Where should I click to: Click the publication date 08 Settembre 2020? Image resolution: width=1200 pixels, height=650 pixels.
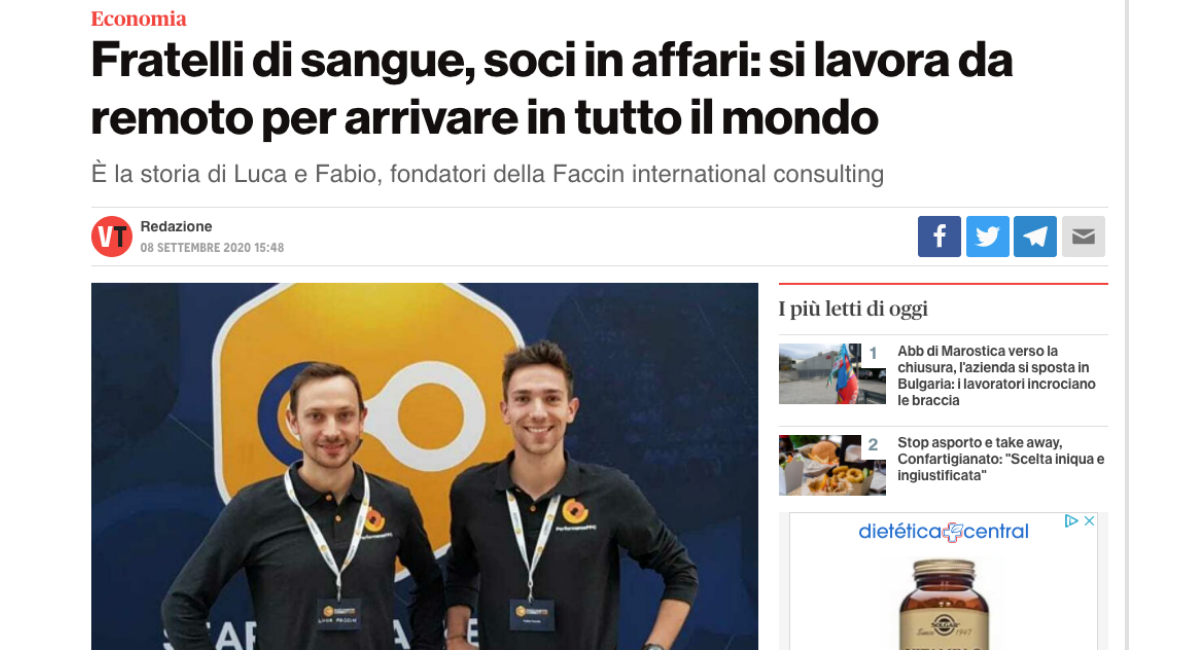212,248
